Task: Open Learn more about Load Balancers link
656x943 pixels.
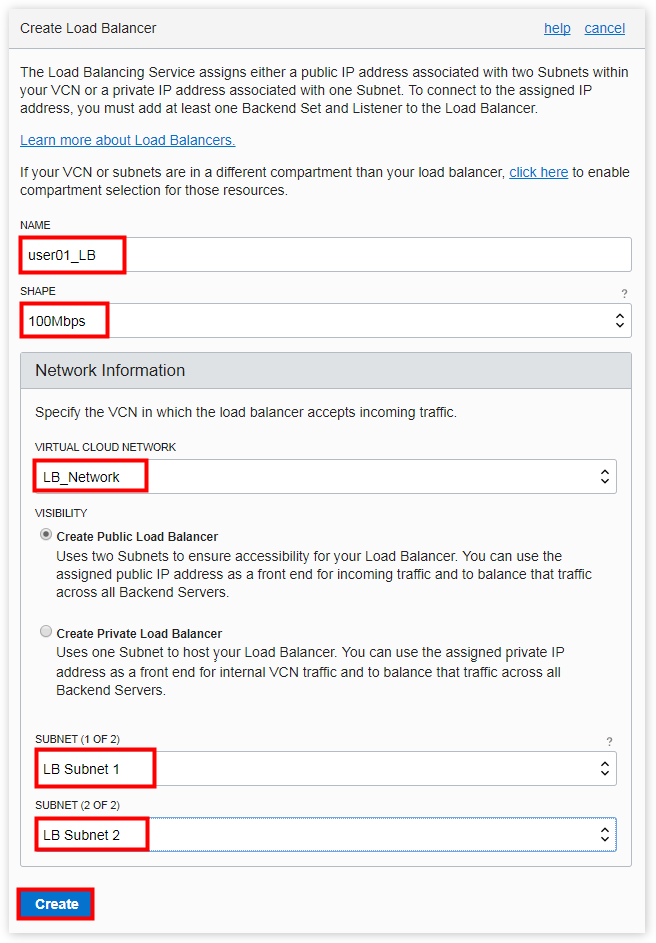Action: (x=128, y=140)
